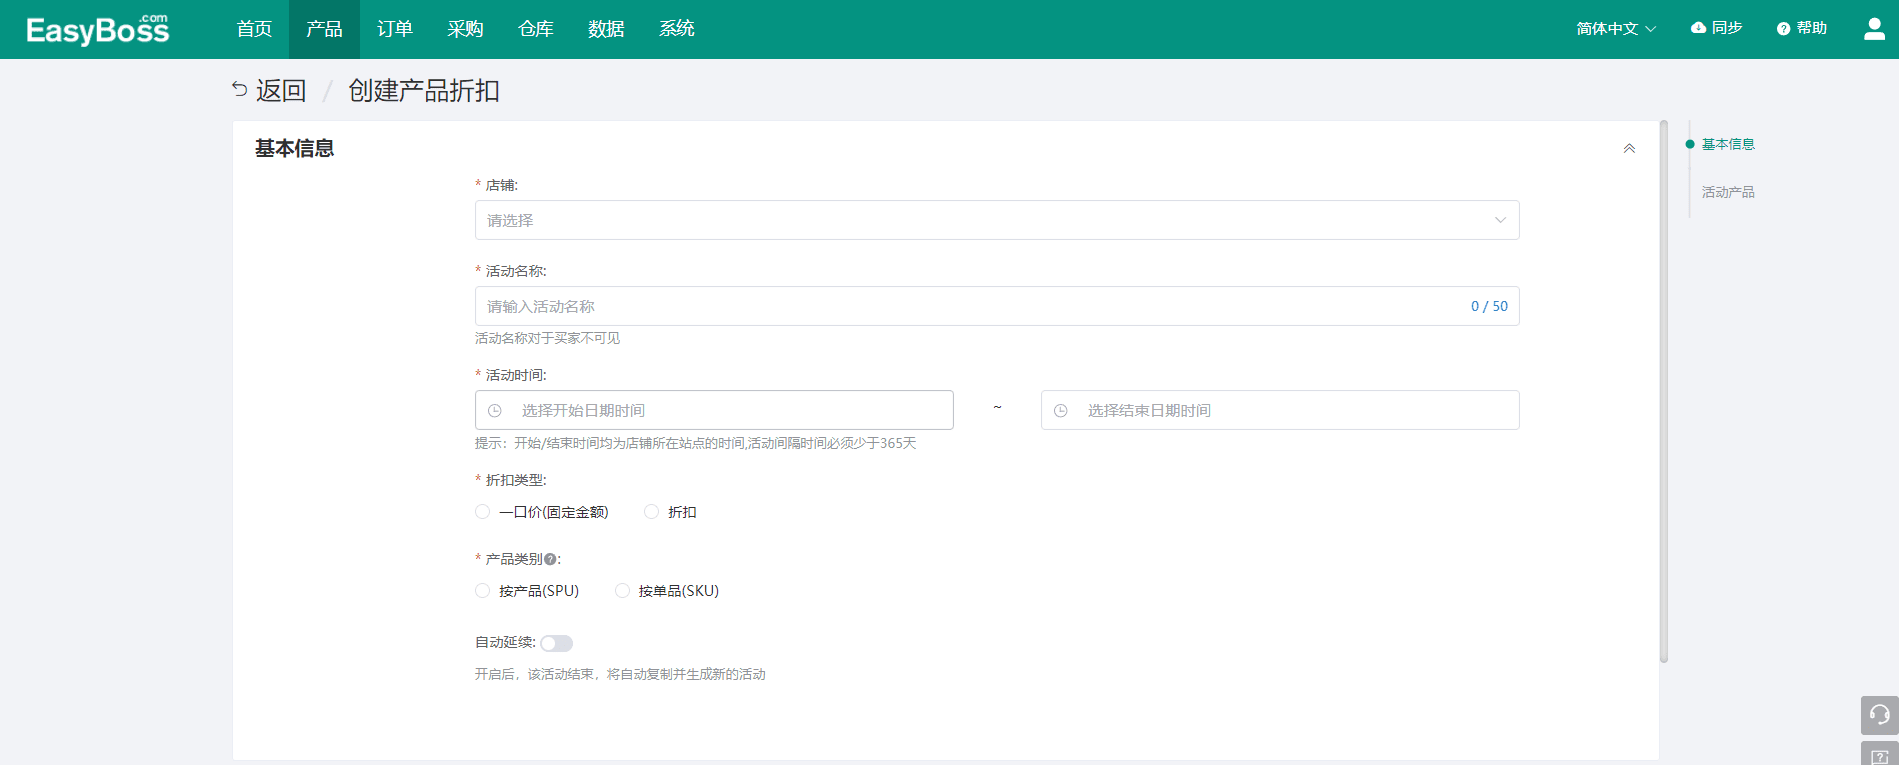This screenshot has width=1899, height=765.
Task: Open the user account profile icon
Action: click(1874, 29)
